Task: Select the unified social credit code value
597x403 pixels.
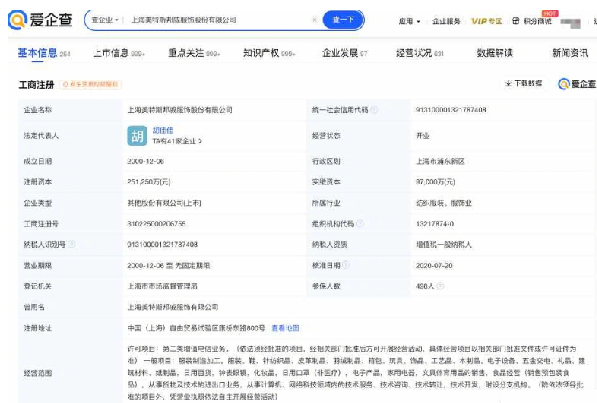Action: pyautogui.click(x=451, y=110)
